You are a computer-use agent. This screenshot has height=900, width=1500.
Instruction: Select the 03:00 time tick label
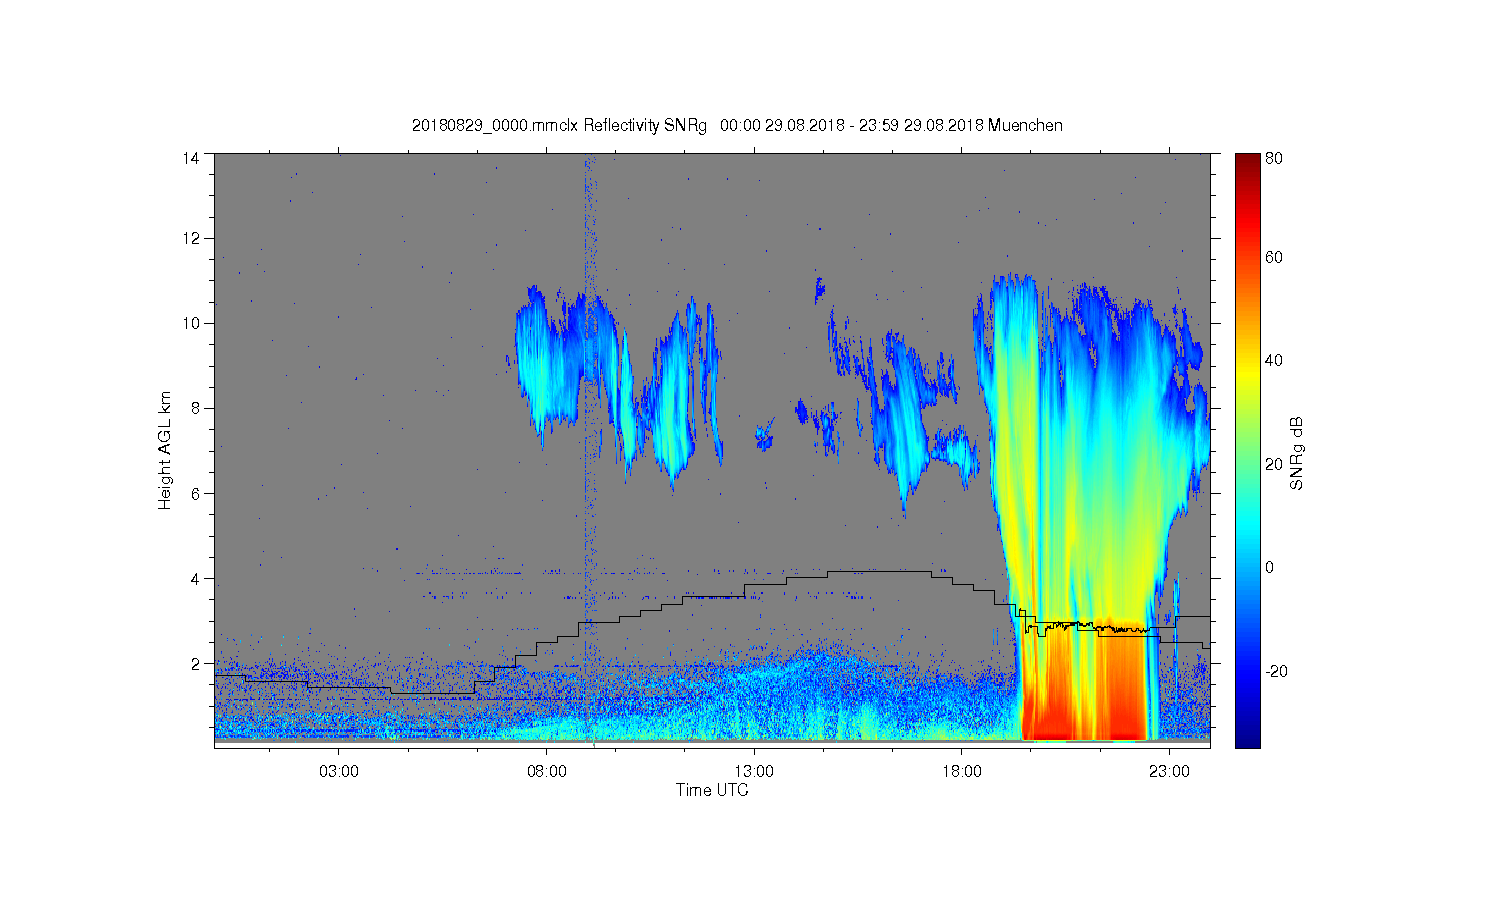click(339, 772)
